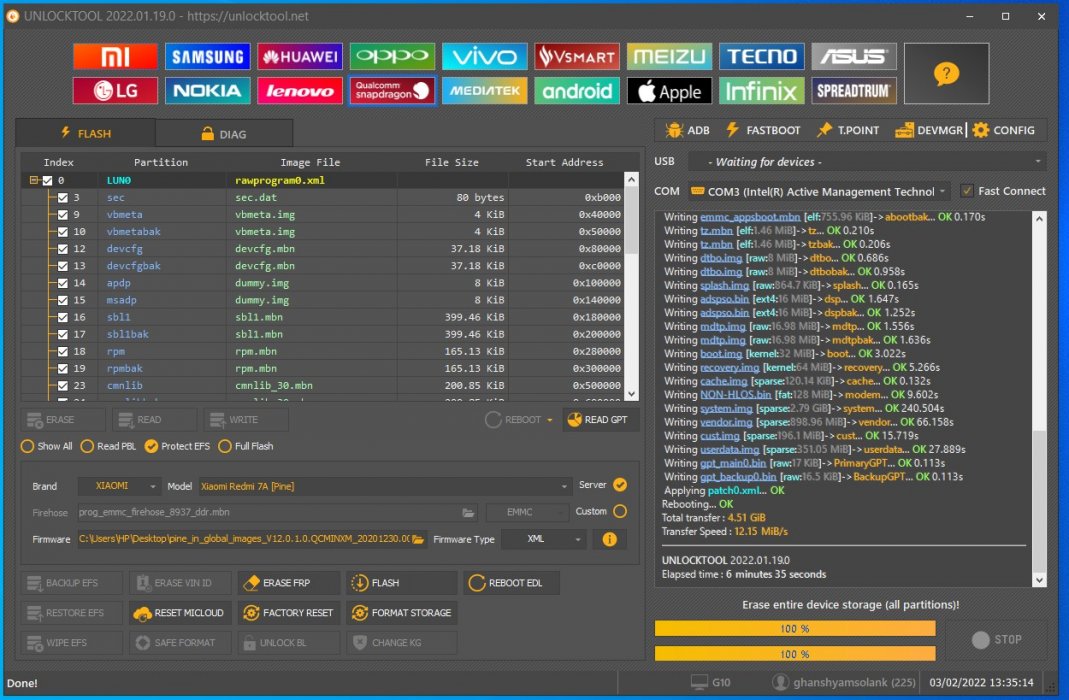Browse for Firehose loader file
1069x700 pixels.
tap(468, 513)
